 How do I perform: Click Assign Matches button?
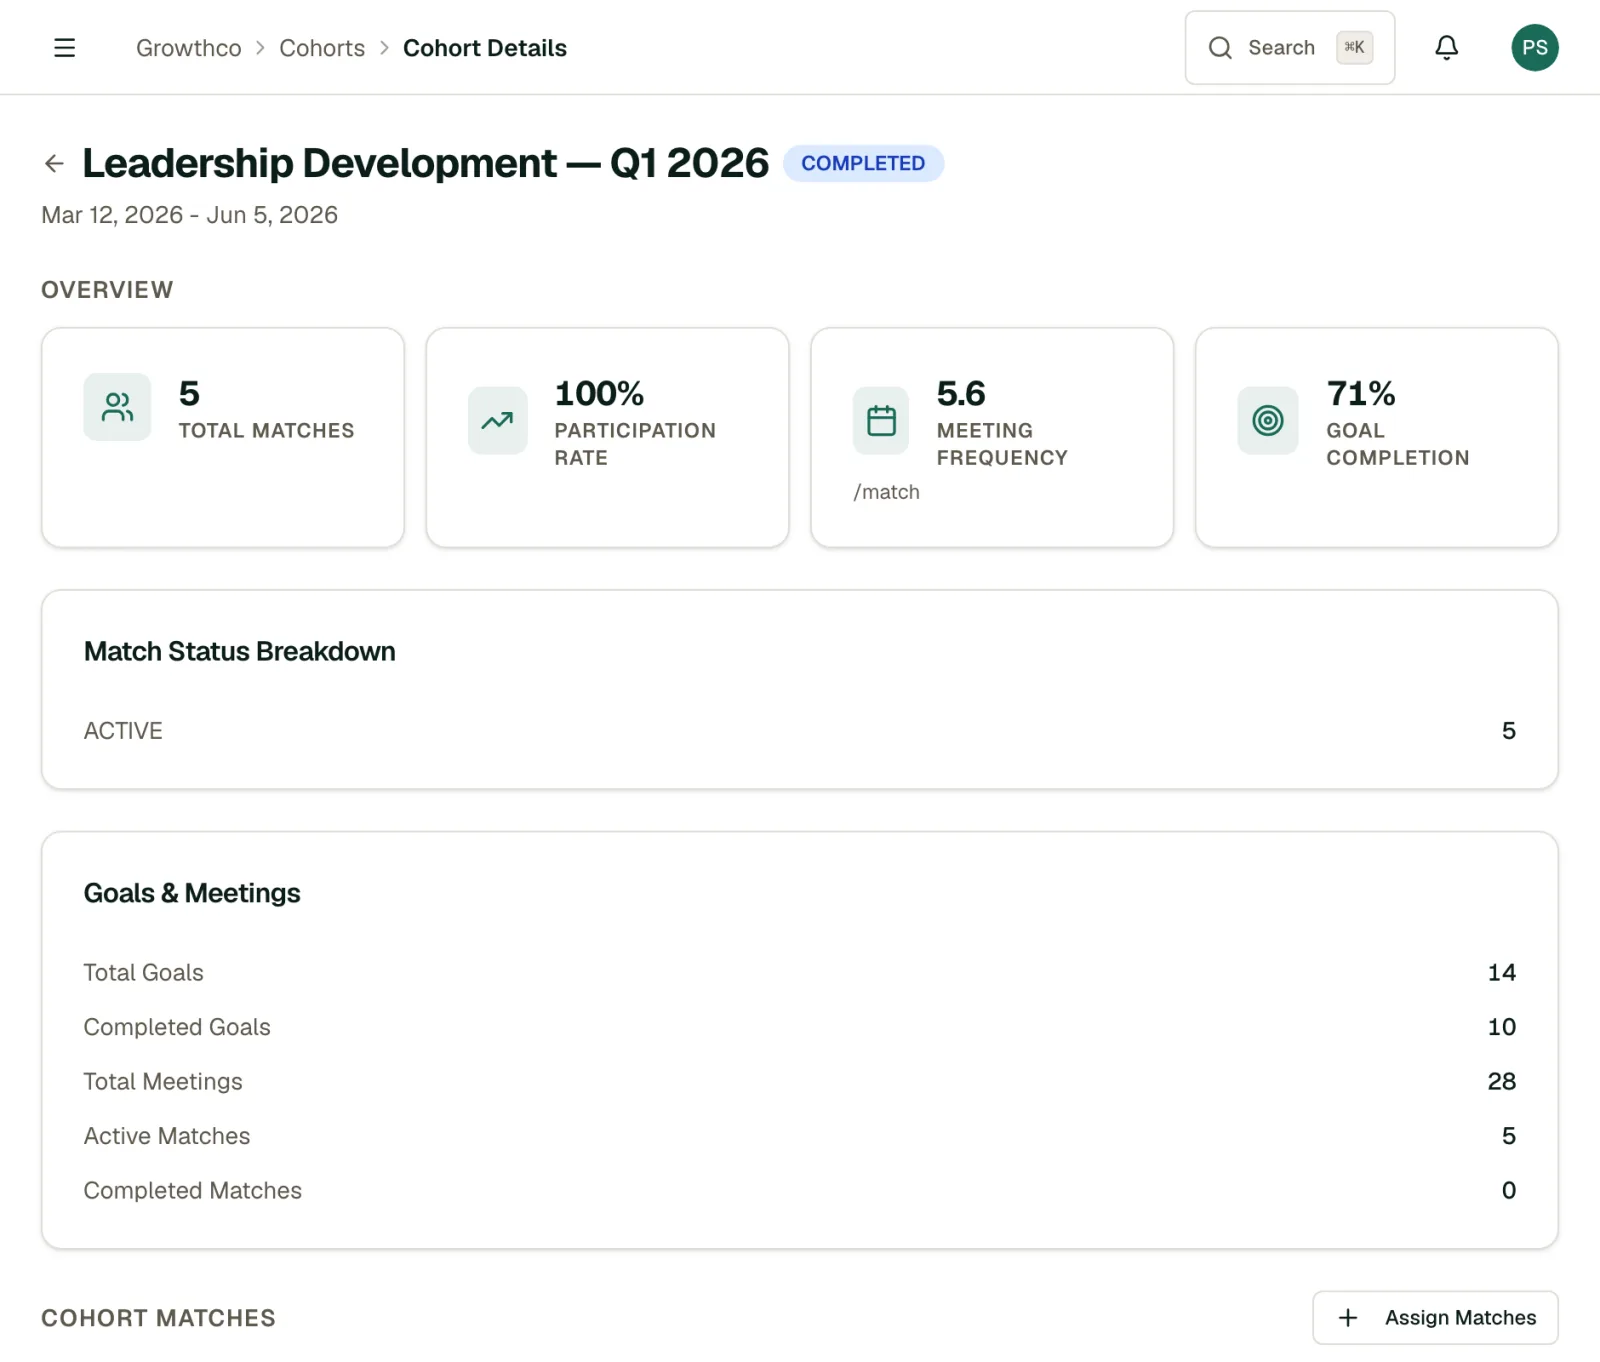[x=1435, y=1318]
